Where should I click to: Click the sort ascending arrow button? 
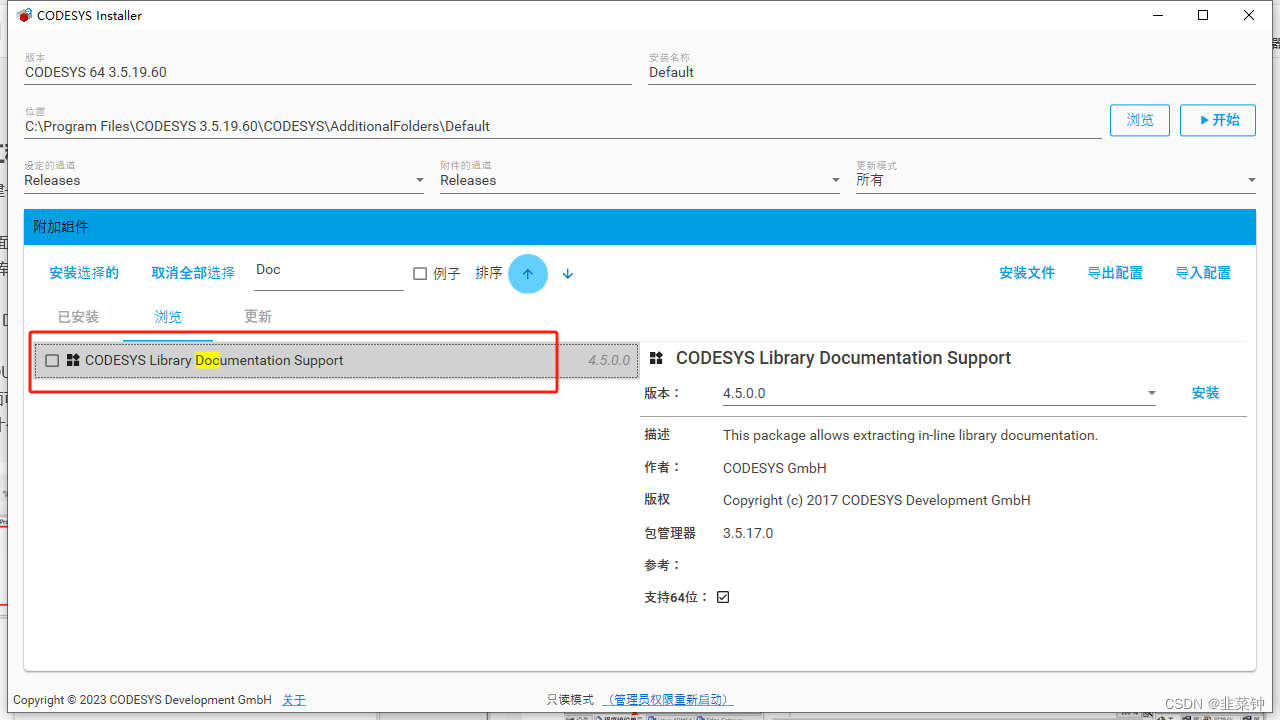(528, 274)
